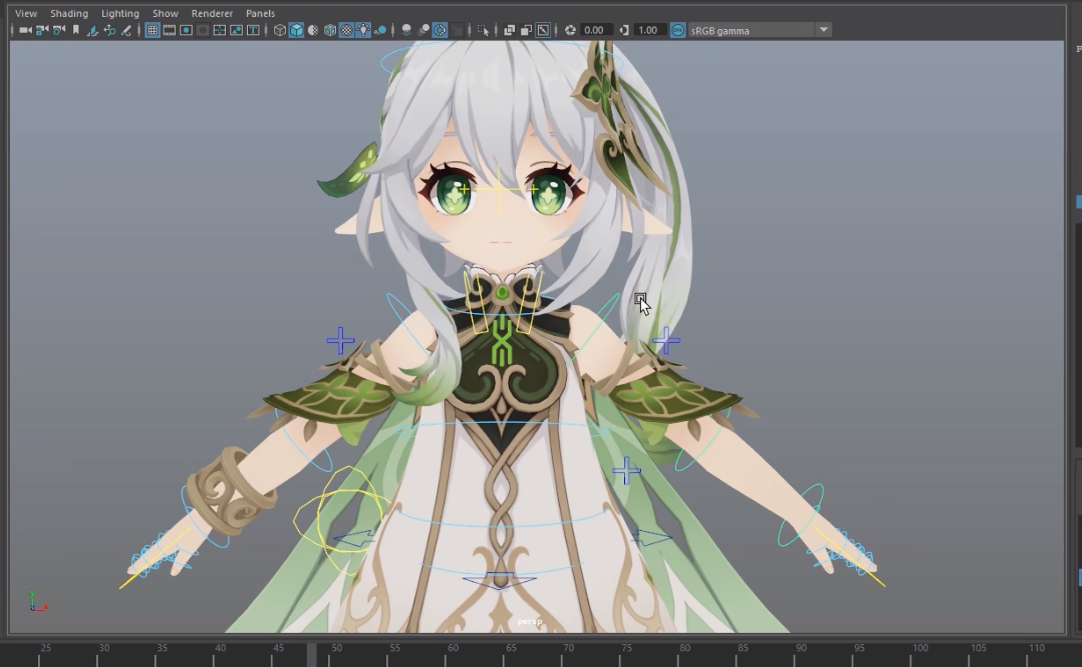1082x667 pixels.
Task: Click the Select Camera icon
Action: coord(25,30)
